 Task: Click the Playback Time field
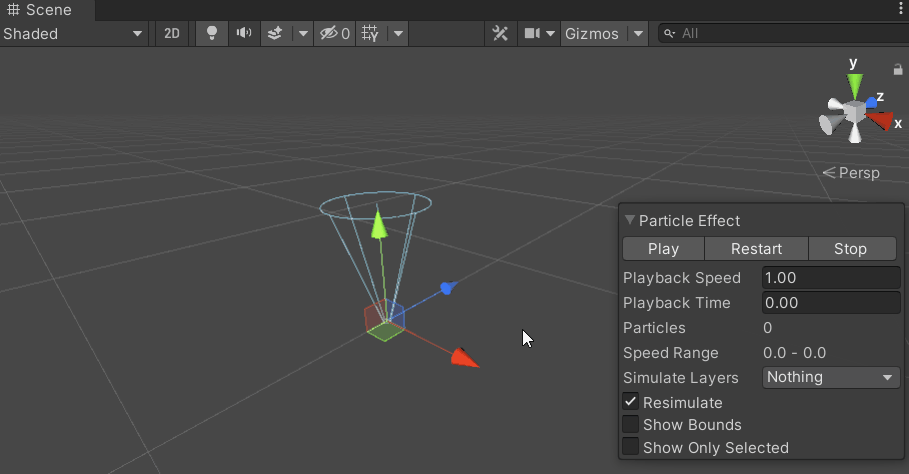(831, 302)
